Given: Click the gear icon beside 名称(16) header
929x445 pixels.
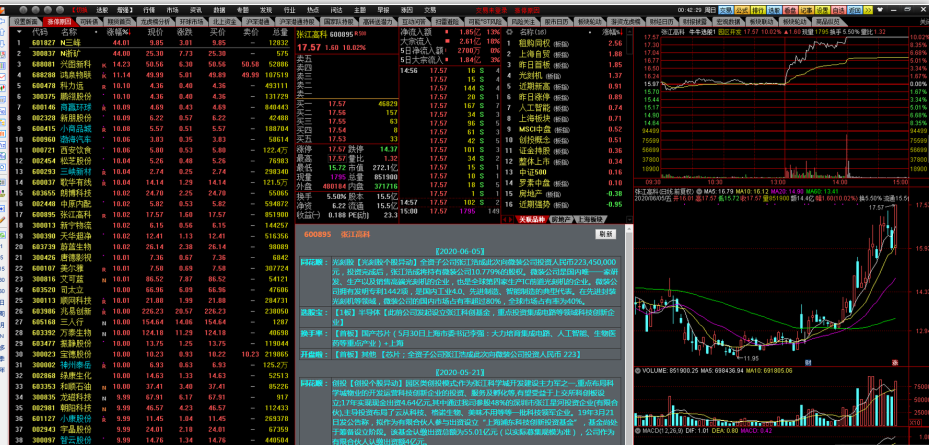Looking at the screenshot, I should pos(510,31).
